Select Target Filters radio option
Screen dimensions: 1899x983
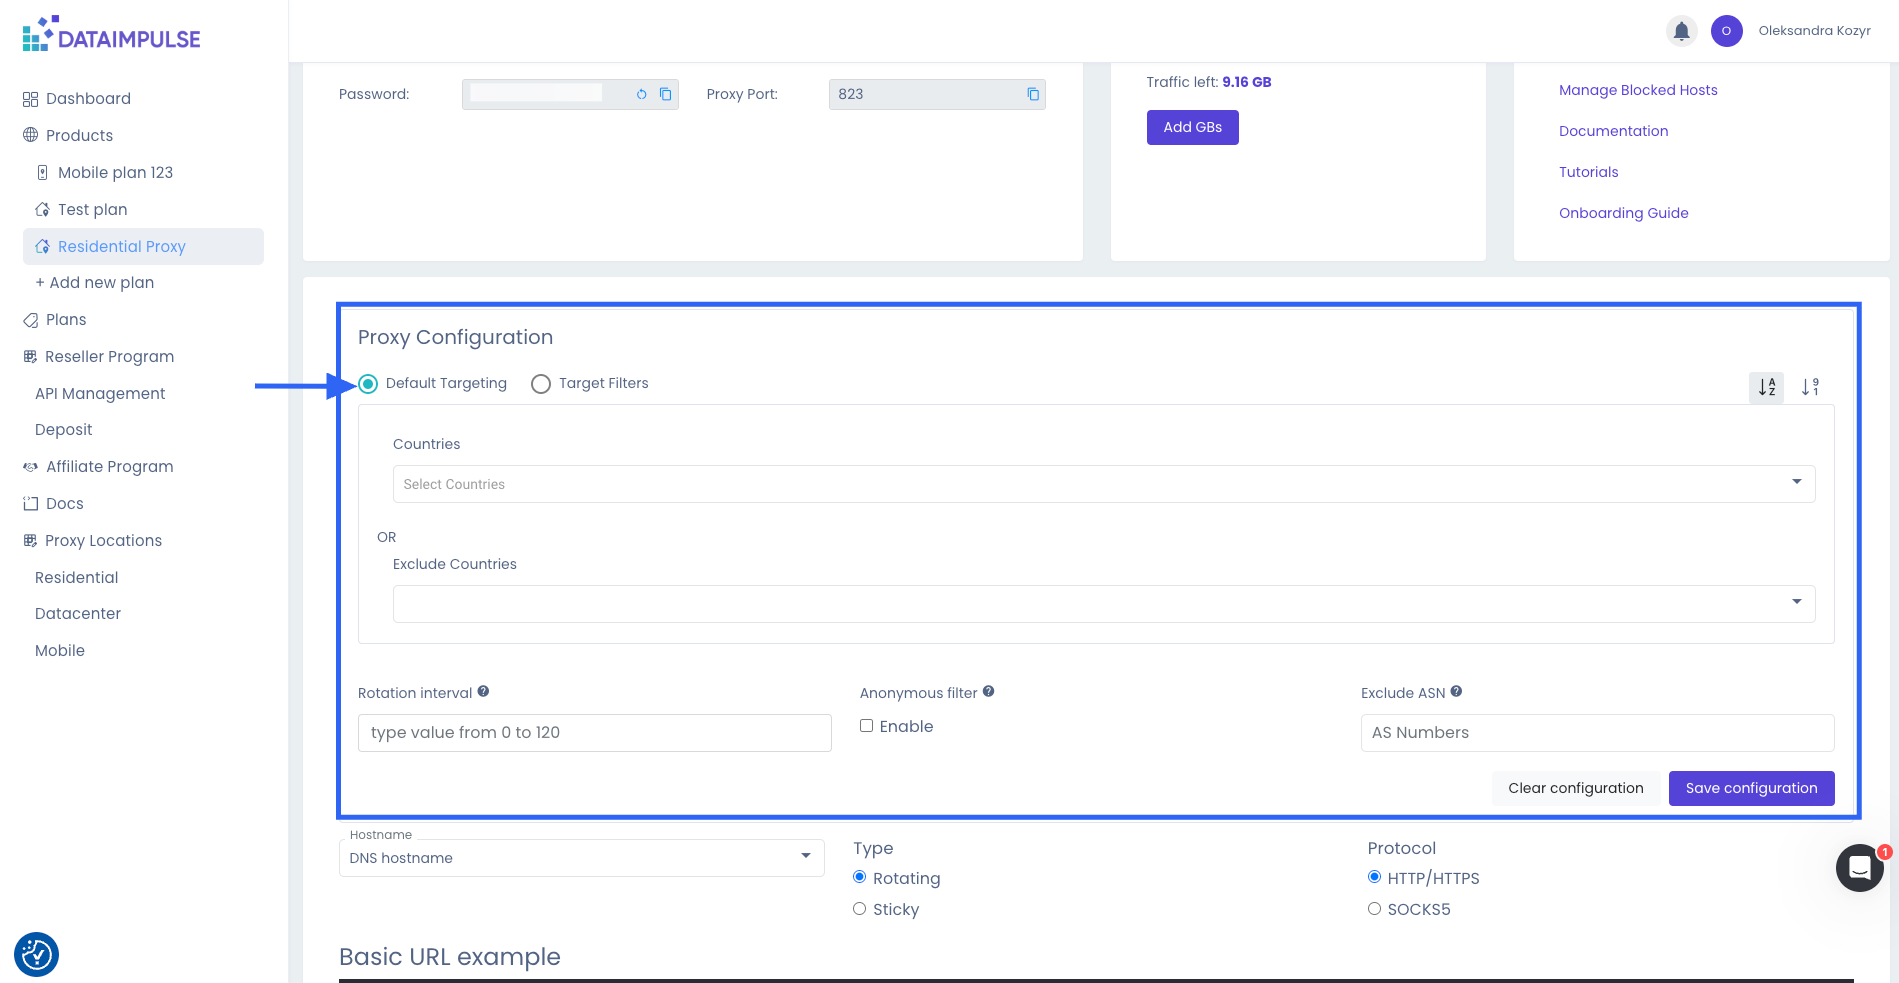tap(541, 384)
